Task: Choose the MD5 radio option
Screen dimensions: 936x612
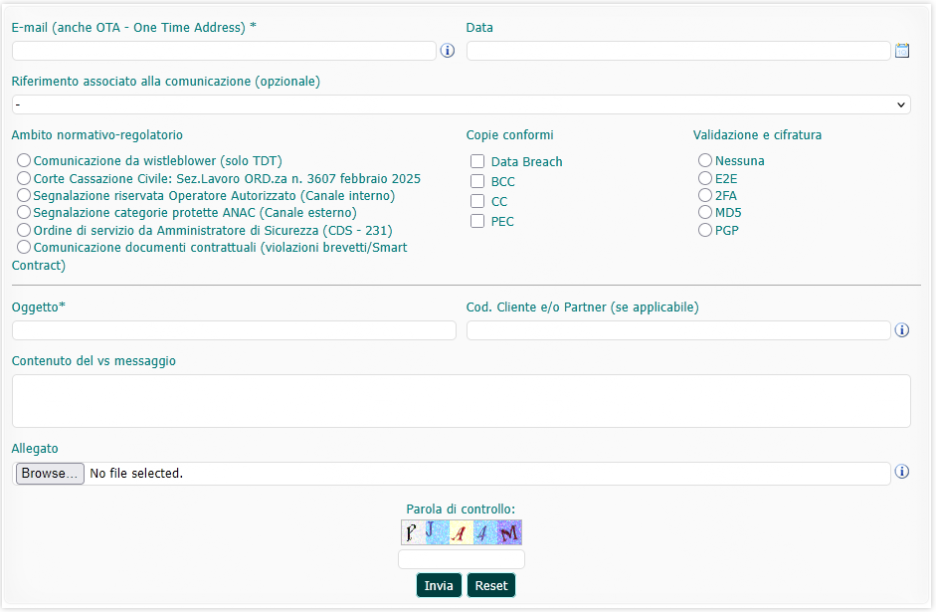Action: click(x=705, y=213)
